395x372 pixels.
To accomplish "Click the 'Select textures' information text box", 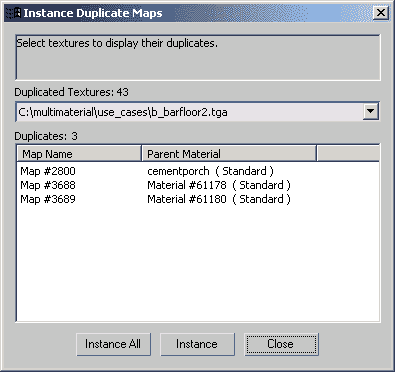I will pos(197,57).
